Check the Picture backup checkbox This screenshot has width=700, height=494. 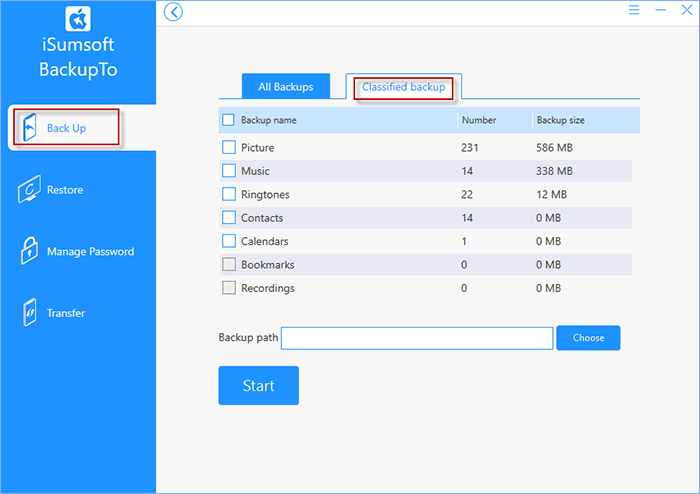pyautogui.click(x=229, y=148)
